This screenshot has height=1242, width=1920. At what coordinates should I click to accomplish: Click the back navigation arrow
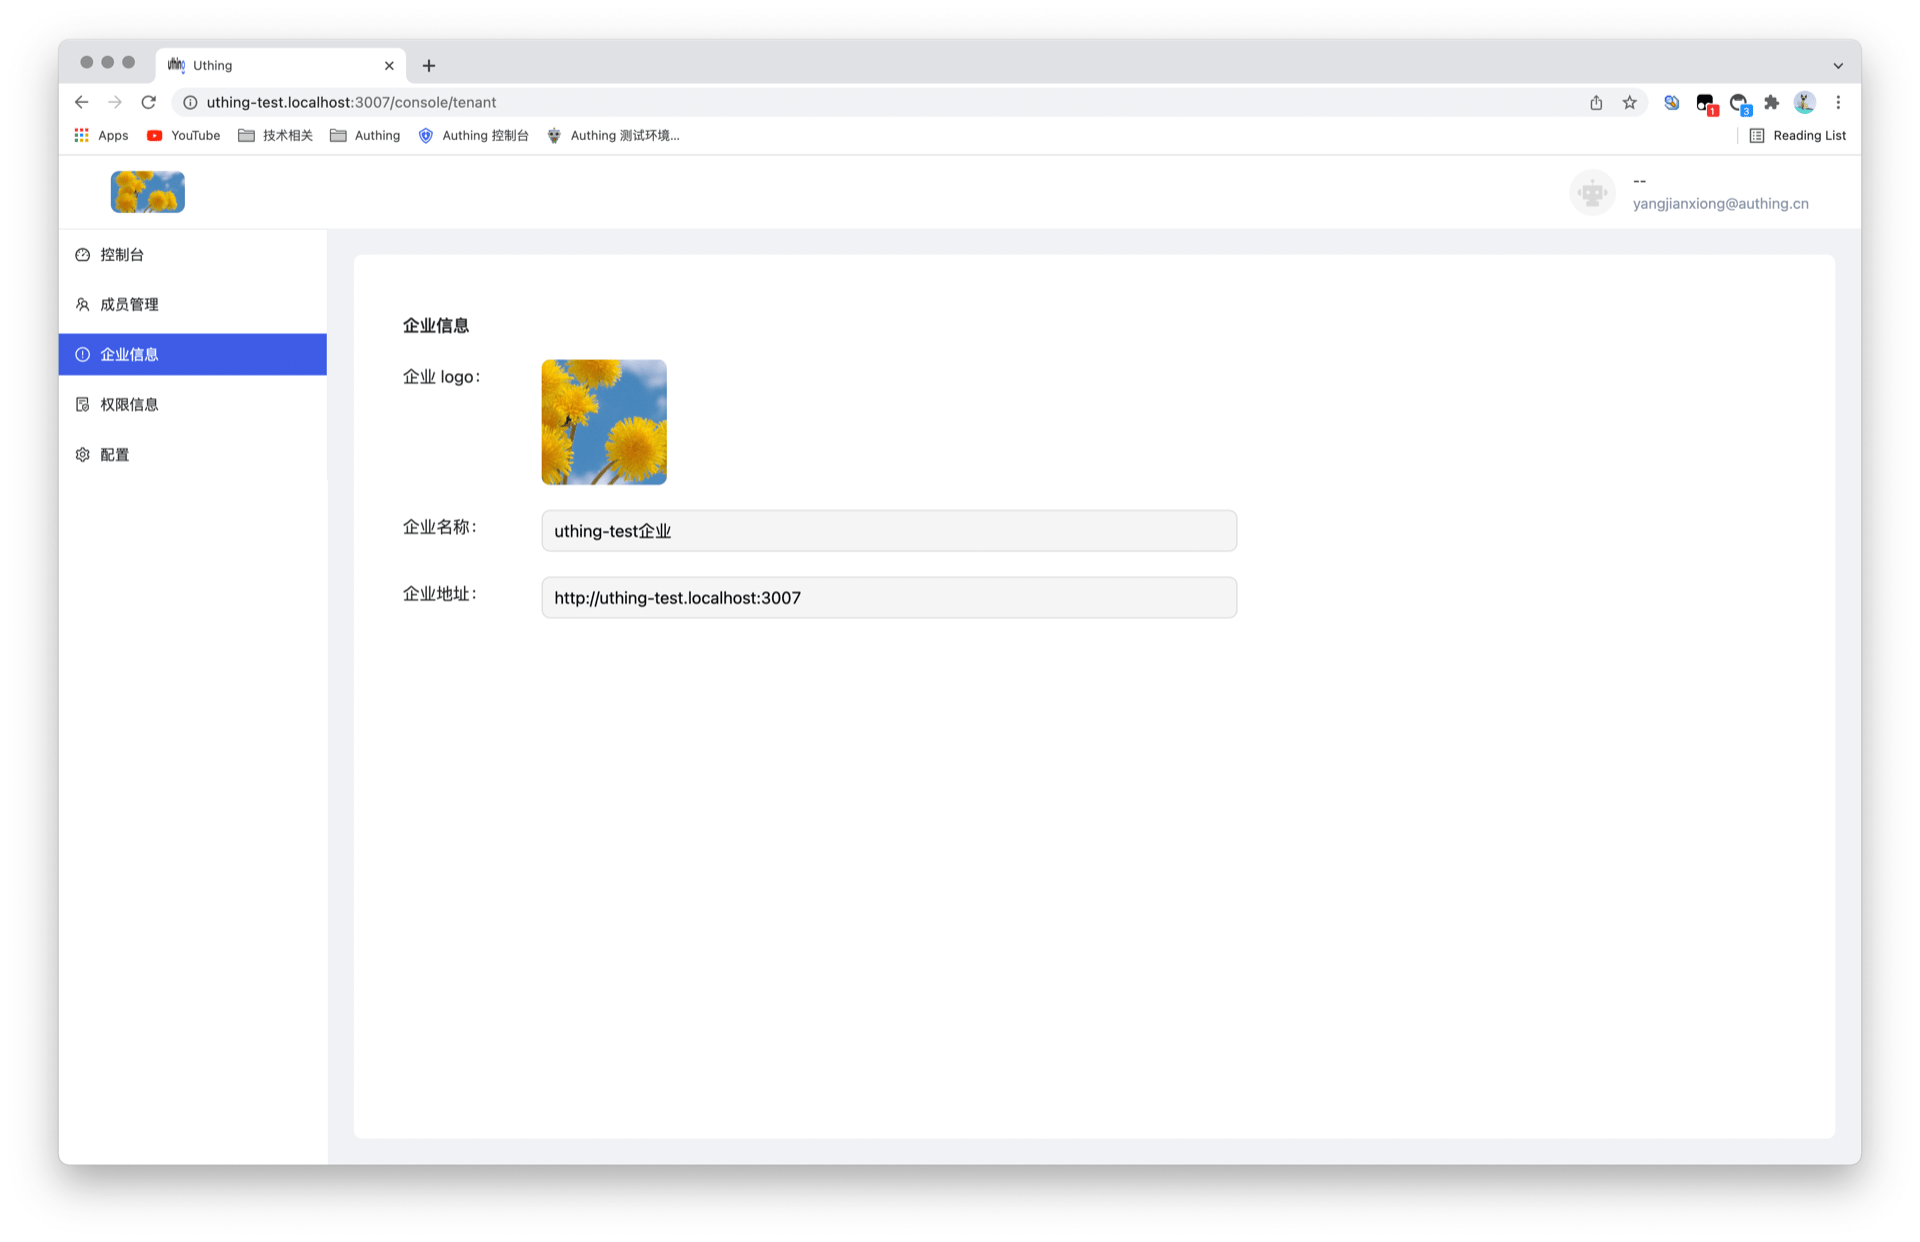(x=81, y=102)
